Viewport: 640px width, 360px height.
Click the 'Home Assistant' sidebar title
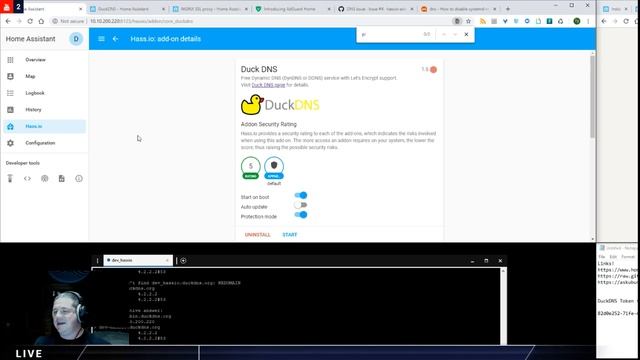point(31,39)
